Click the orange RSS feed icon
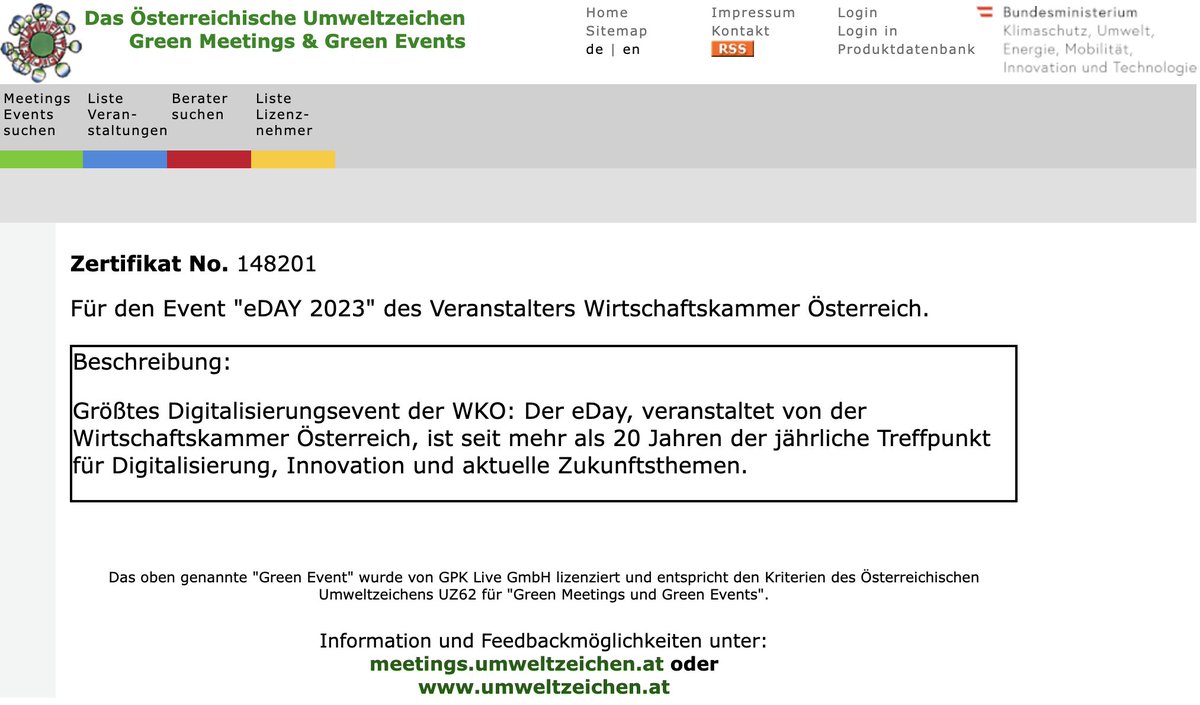This screenshot has height=705, width=1200. [732, 49]
